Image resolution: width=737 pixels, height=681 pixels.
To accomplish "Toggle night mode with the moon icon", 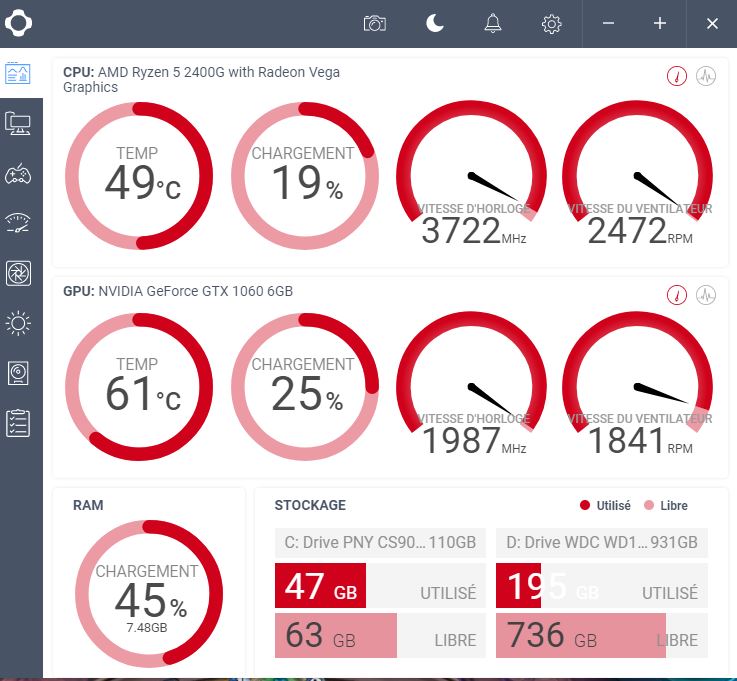I will [x=434, y=23].
